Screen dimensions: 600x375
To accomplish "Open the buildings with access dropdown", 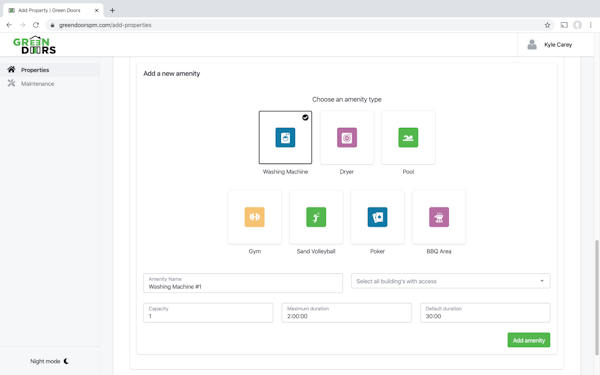I will click(x=450, y=281).
